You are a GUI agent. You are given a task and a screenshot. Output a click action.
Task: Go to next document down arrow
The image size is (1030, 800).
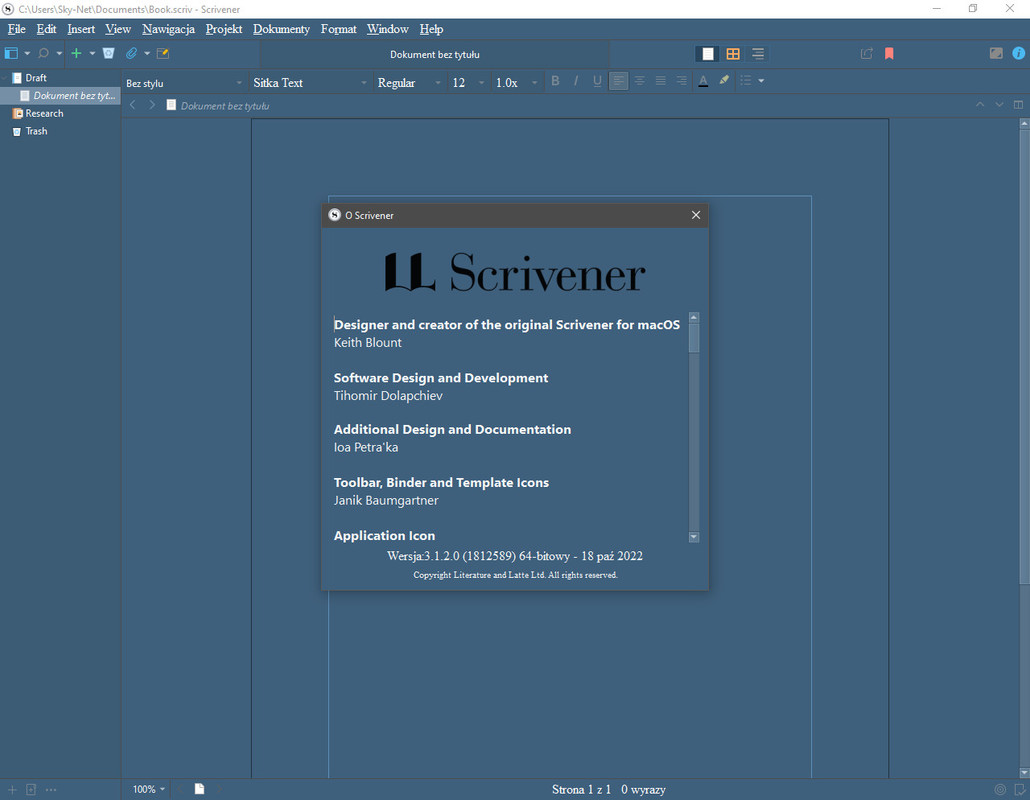point(999,104)
